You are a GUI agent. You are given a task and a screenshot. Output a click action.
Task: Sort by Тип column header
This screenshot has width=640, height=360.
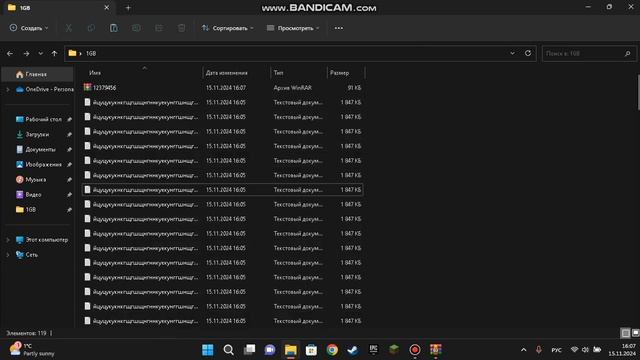click(x=278, y=73)
